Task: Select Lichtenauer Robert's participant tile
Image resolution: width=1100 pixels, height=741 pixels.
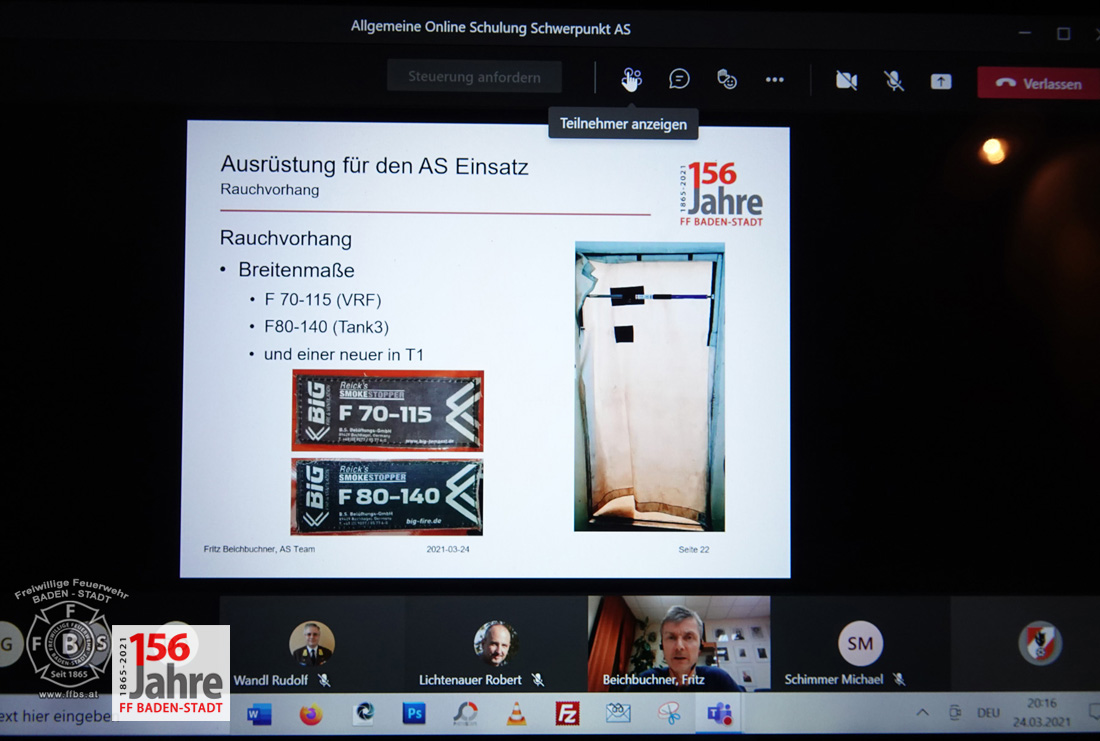Action: (496, 644)
